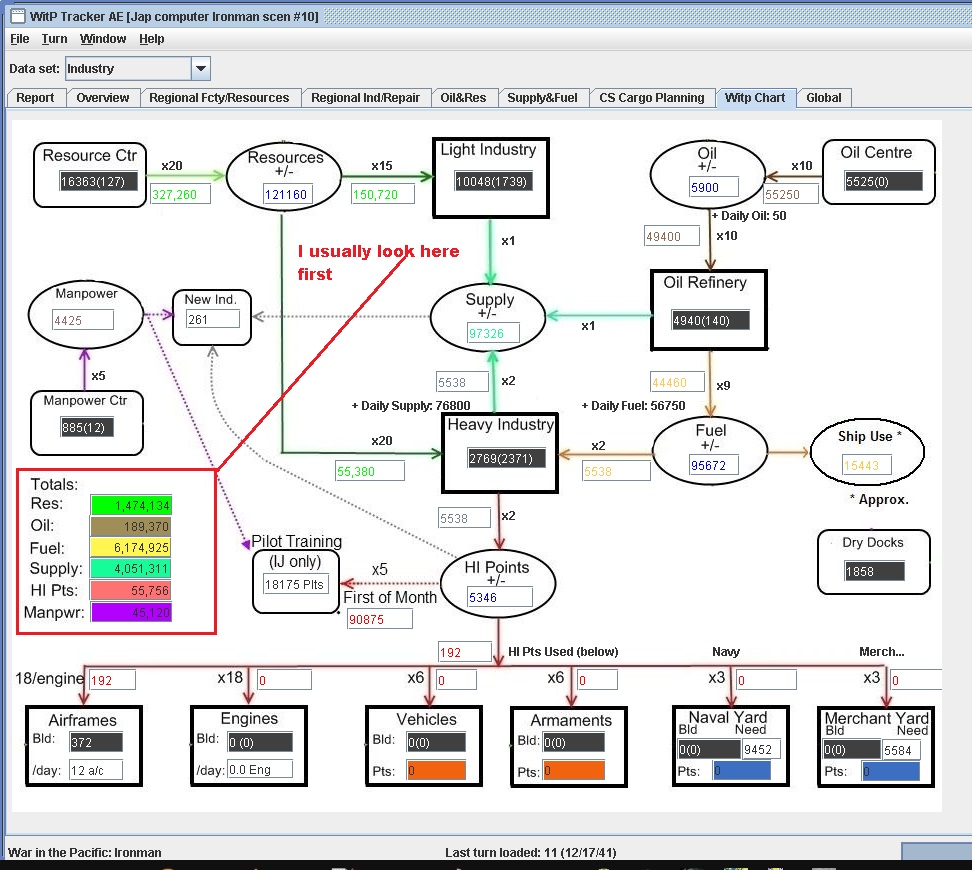Open the Turn menu
The width and height of the screenshot is (972, 870).
tap(55, 39)
